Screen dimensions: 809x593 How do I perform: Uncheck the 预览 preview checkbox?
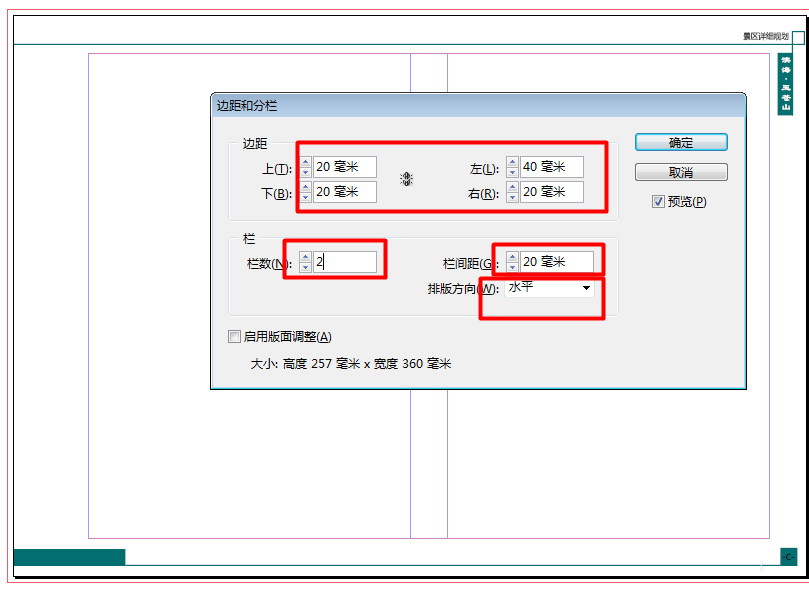coord(658,201)
